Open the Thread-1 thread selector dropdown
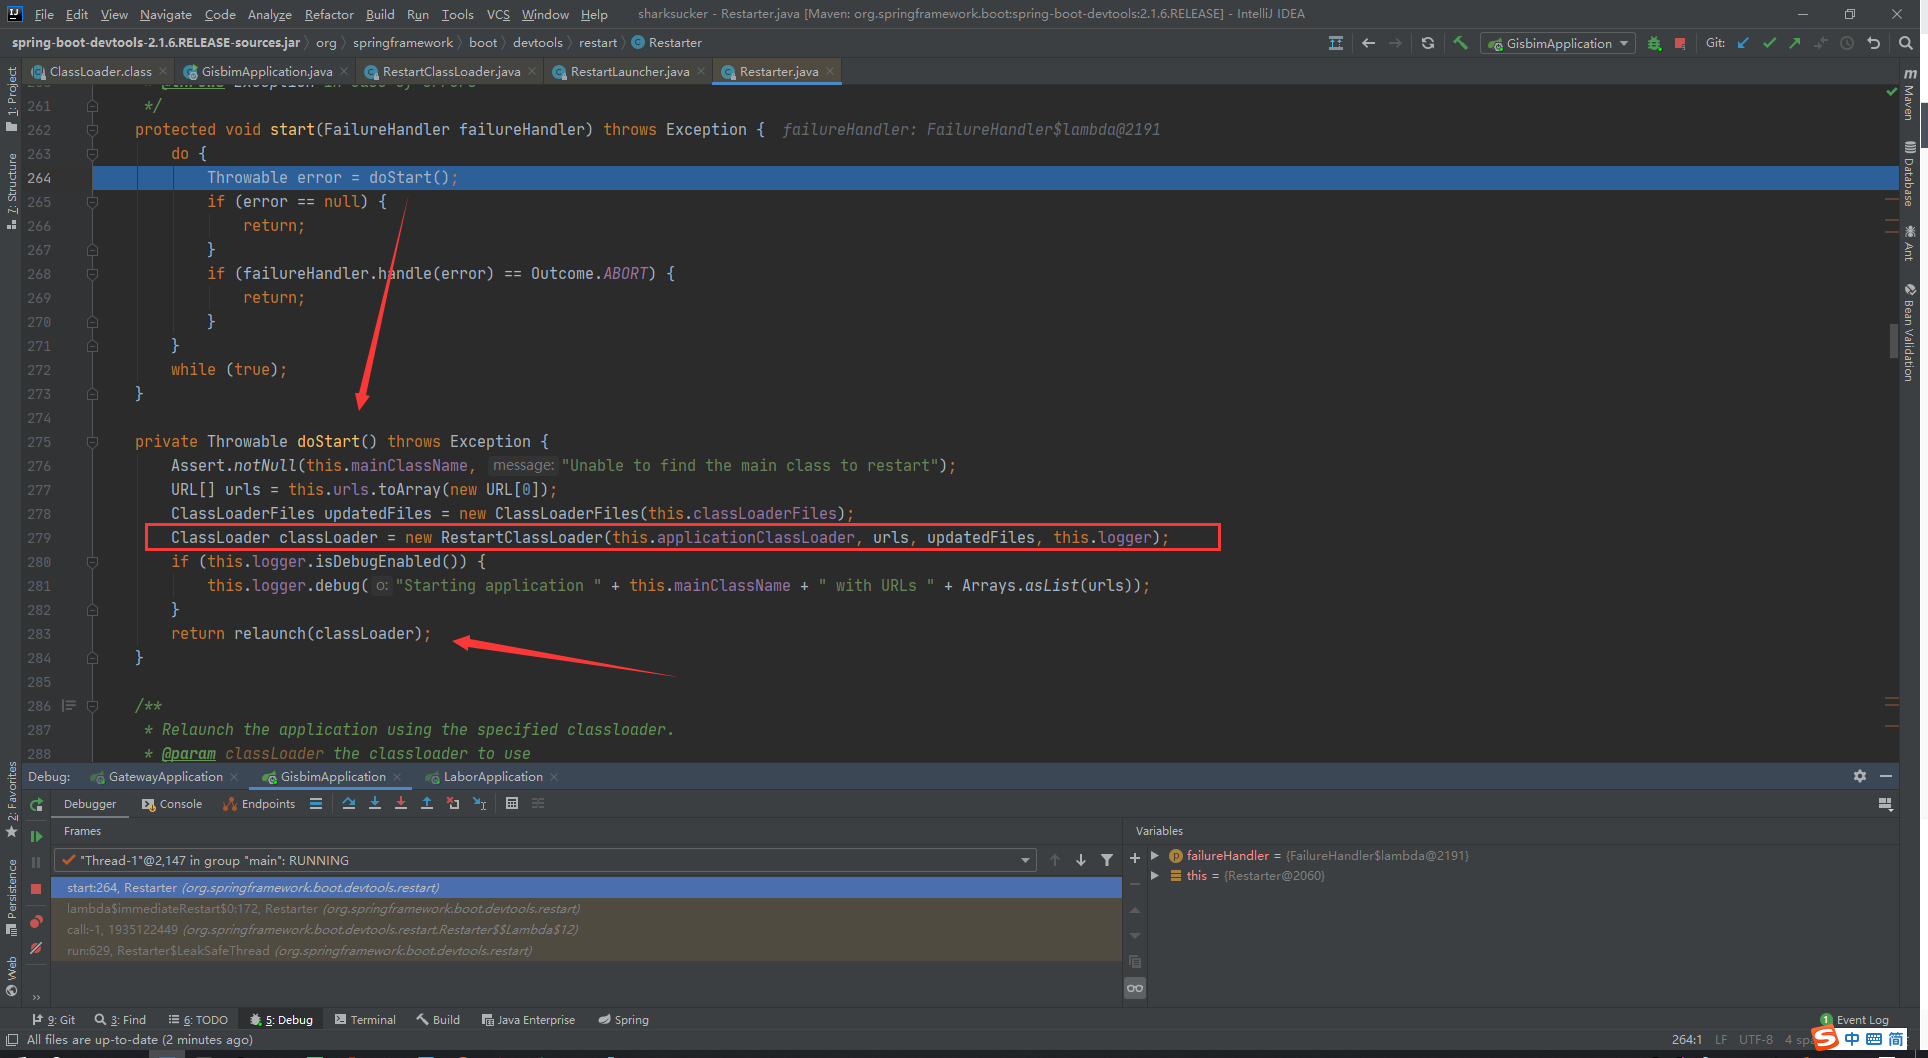 [1023, 859]
